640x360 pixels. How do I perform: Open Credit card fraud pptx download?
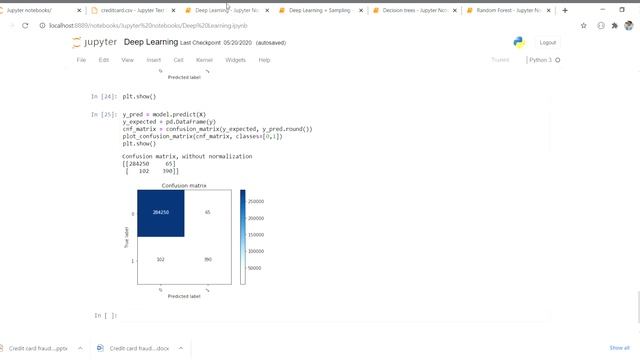pos(38,348)
